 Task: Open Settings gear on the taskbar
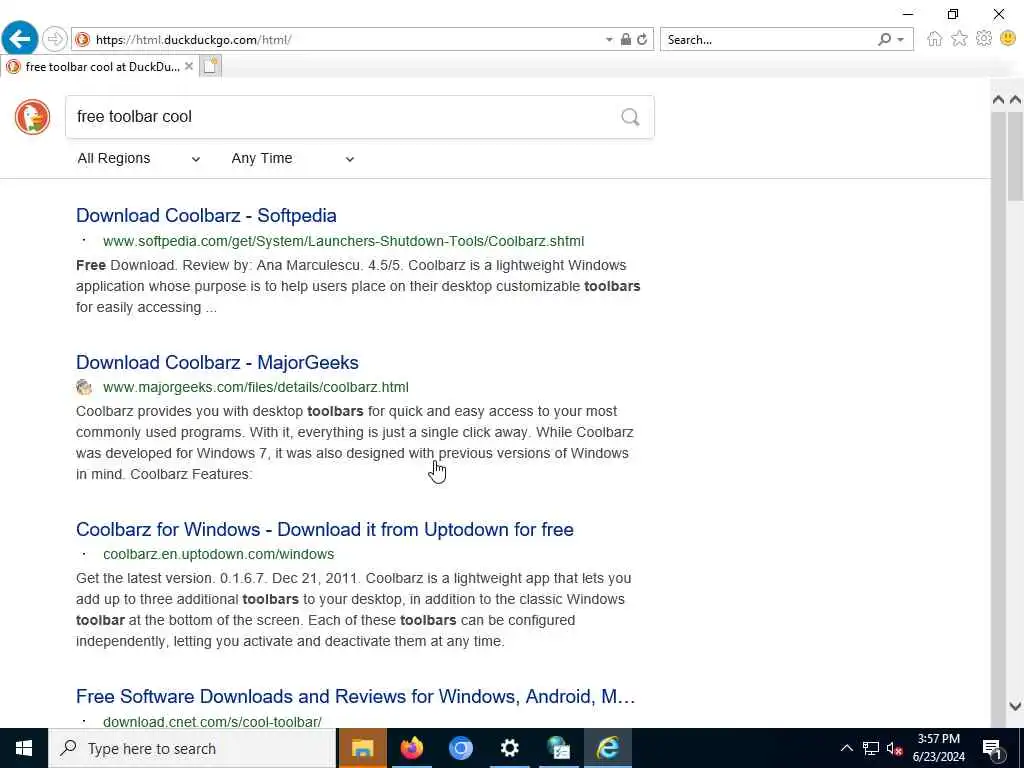pos(509,748)
